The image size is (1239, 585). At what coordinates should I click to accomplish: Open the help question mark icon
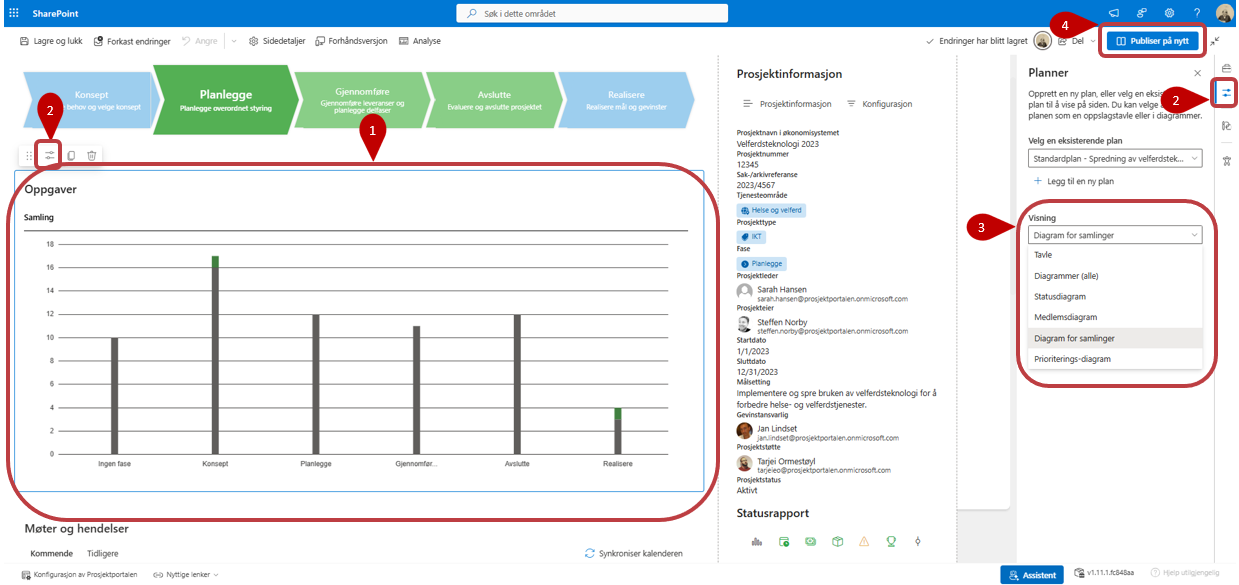pos(1197,12)
